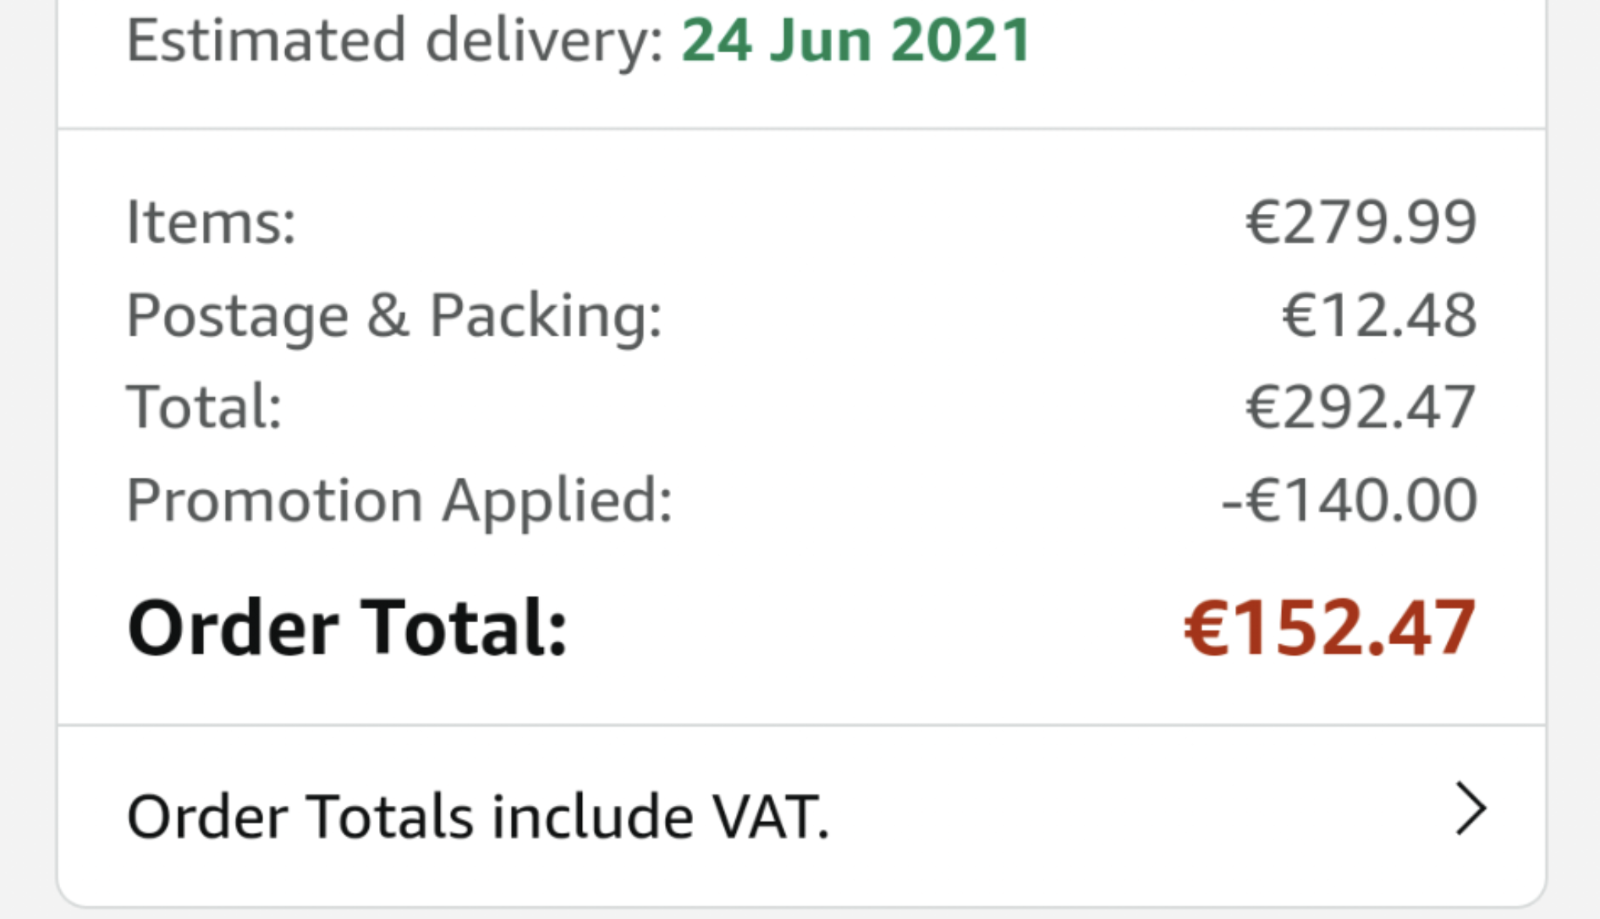This screenshot has width=1600, height=919.
Task: Select the word VAT in the notice
Action: click(770, 816)
